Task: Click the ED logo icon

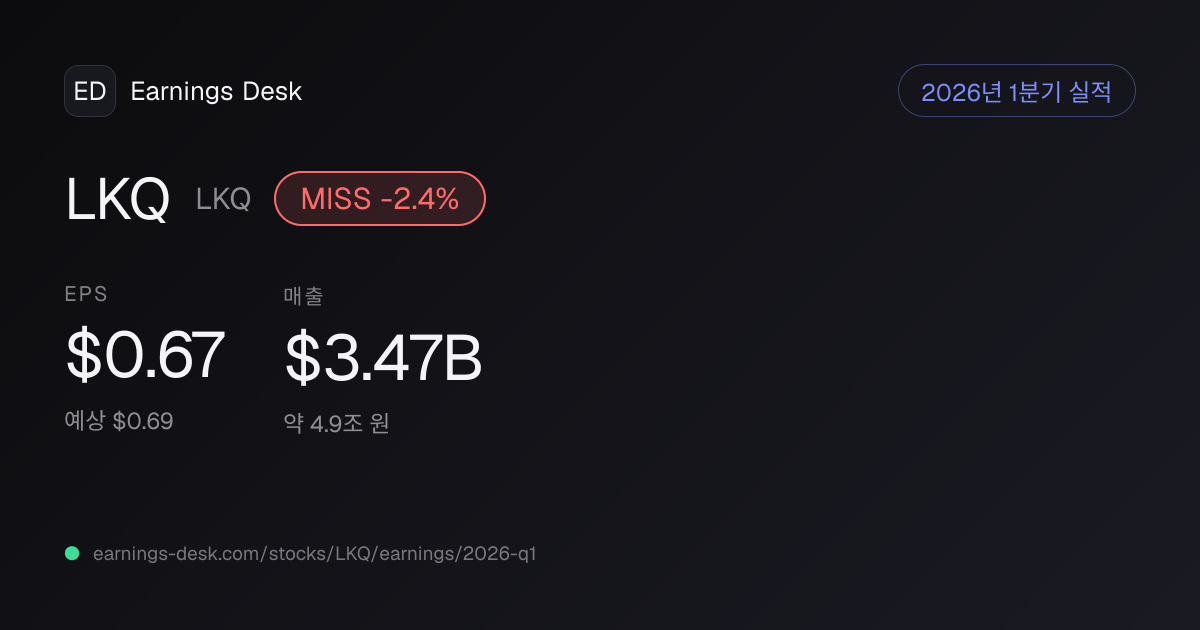Action: tap(90, 91)
